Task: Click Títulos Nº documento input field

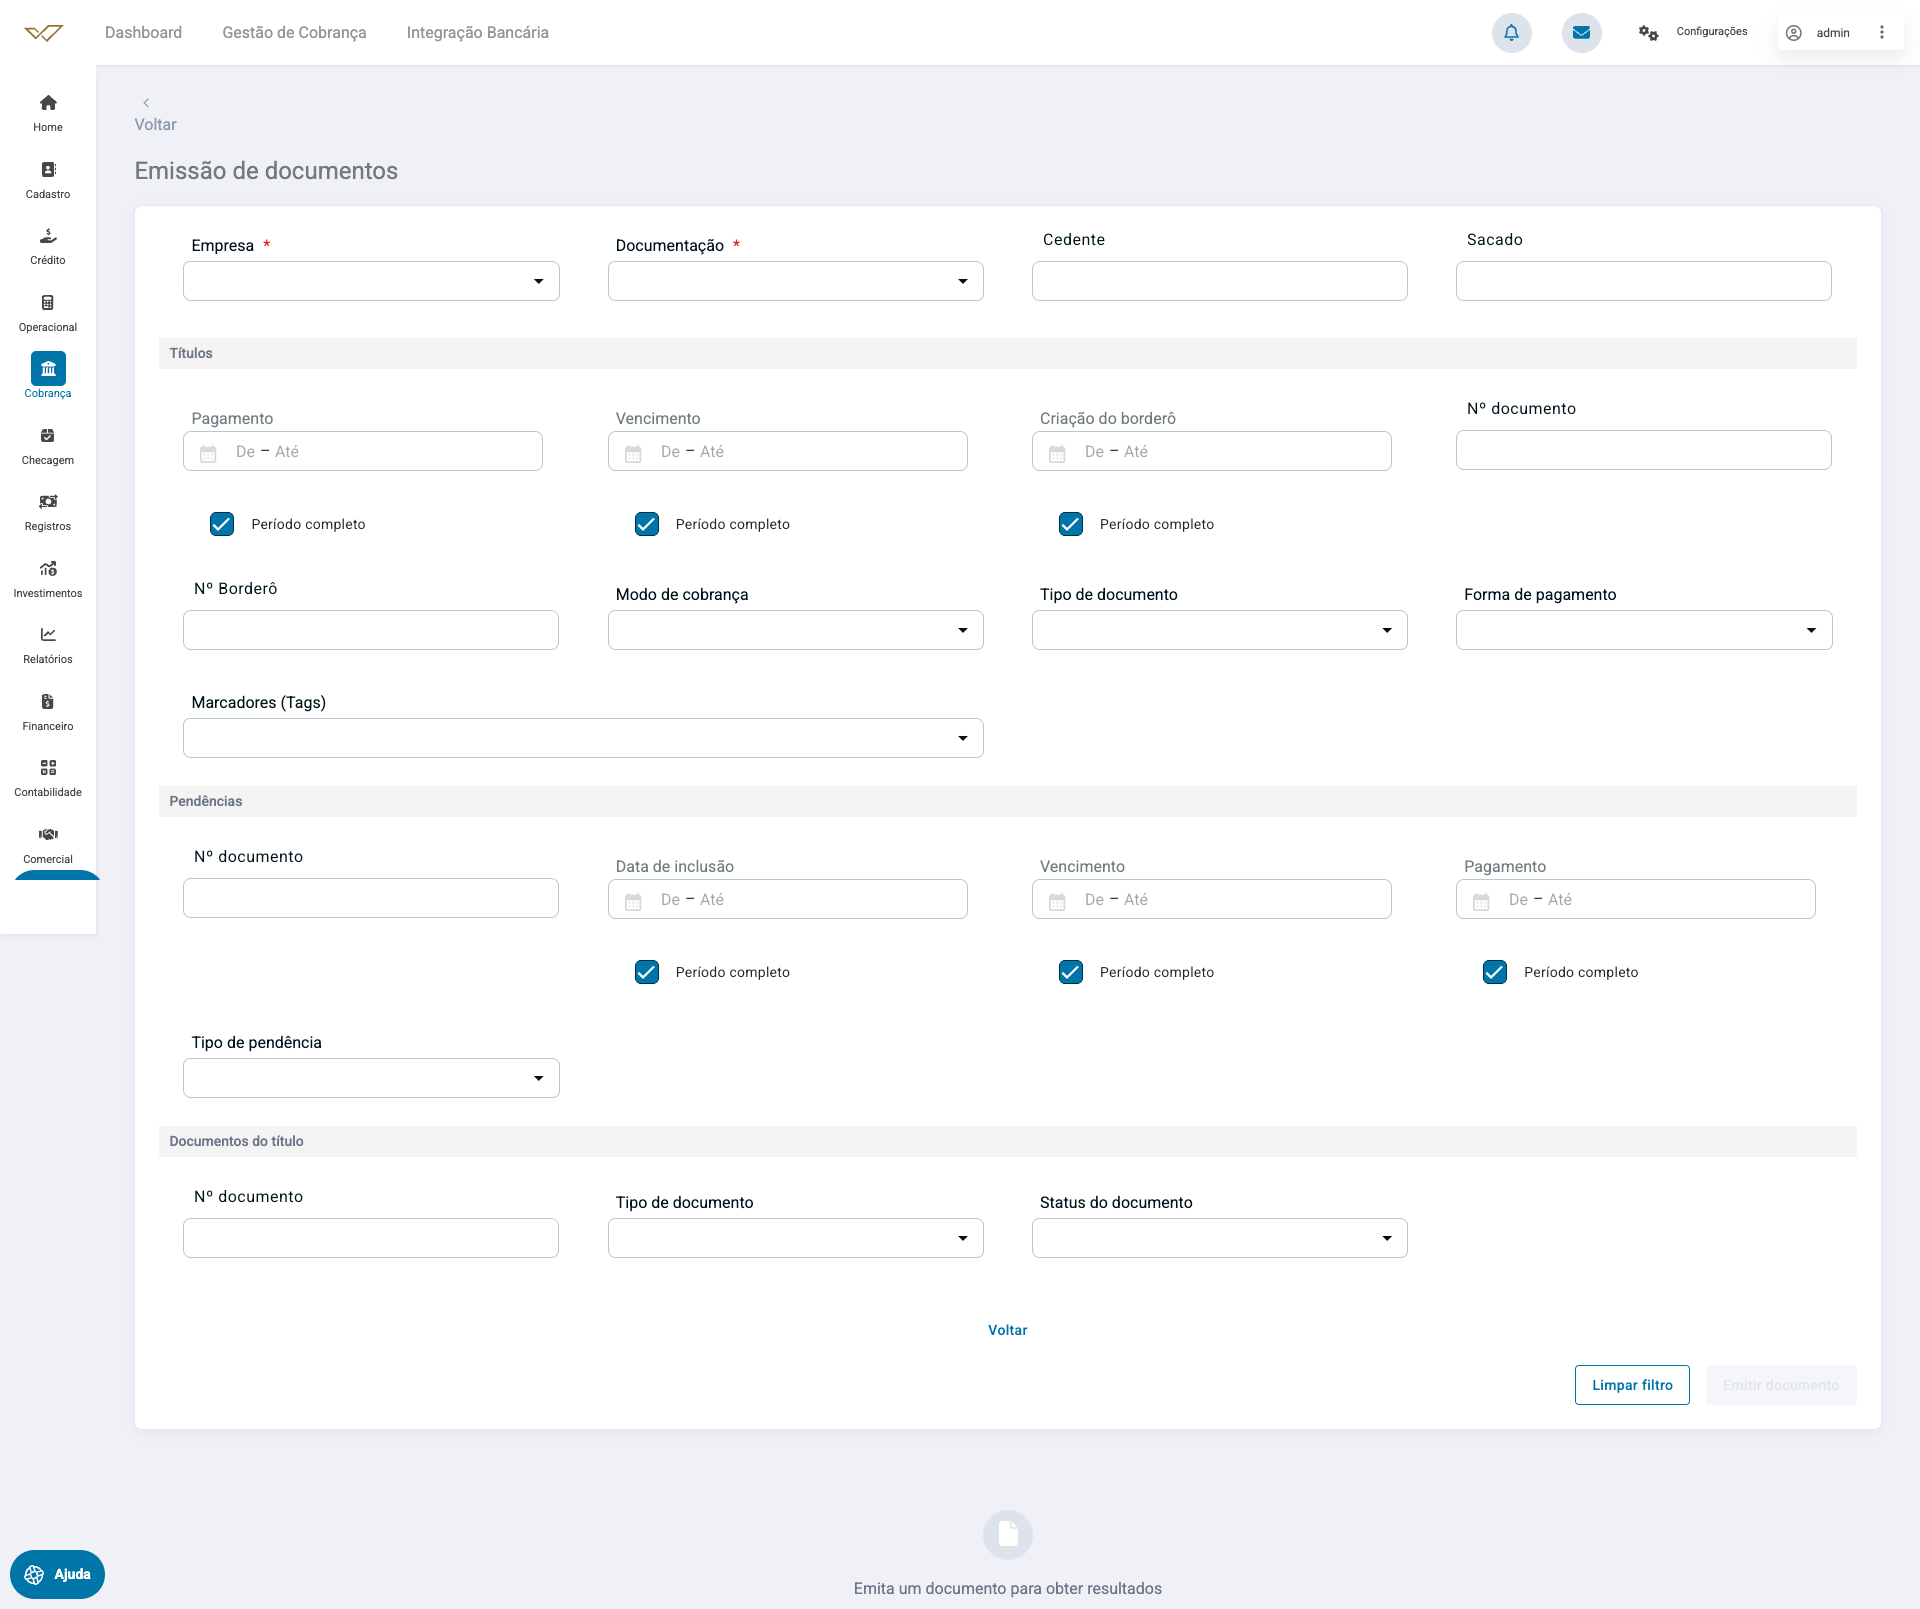Action: click(x=1644, y=450)
